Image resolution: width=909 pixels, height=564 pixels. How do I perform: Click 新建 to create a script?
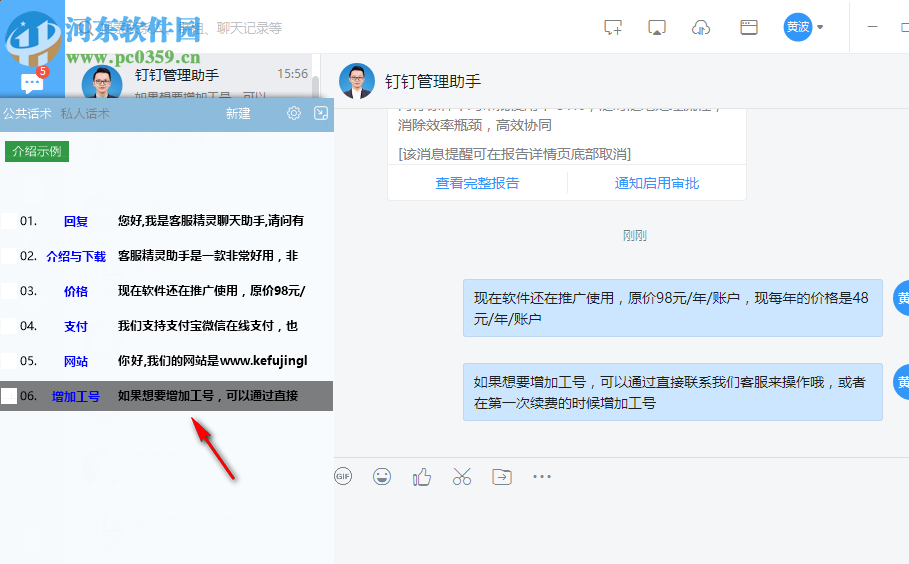click(x=238, y=114)
